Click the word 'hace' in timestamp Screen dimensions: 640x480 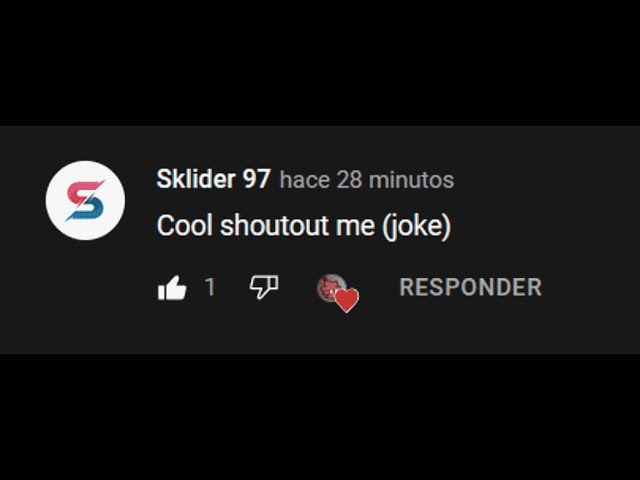(x=305, y=180)
